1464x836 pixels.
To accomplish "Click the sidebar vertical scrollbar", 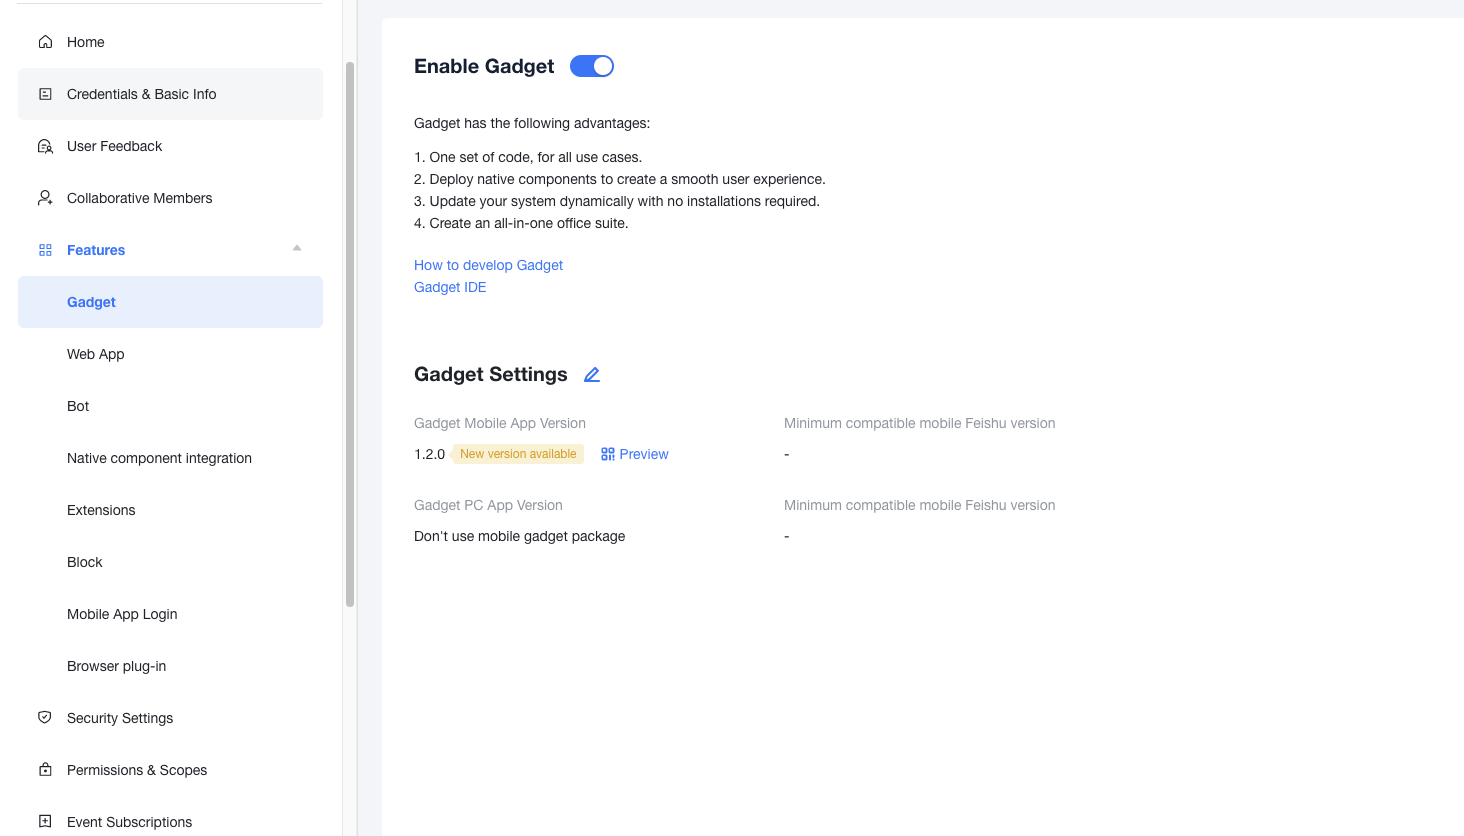I will click(350, 333).
